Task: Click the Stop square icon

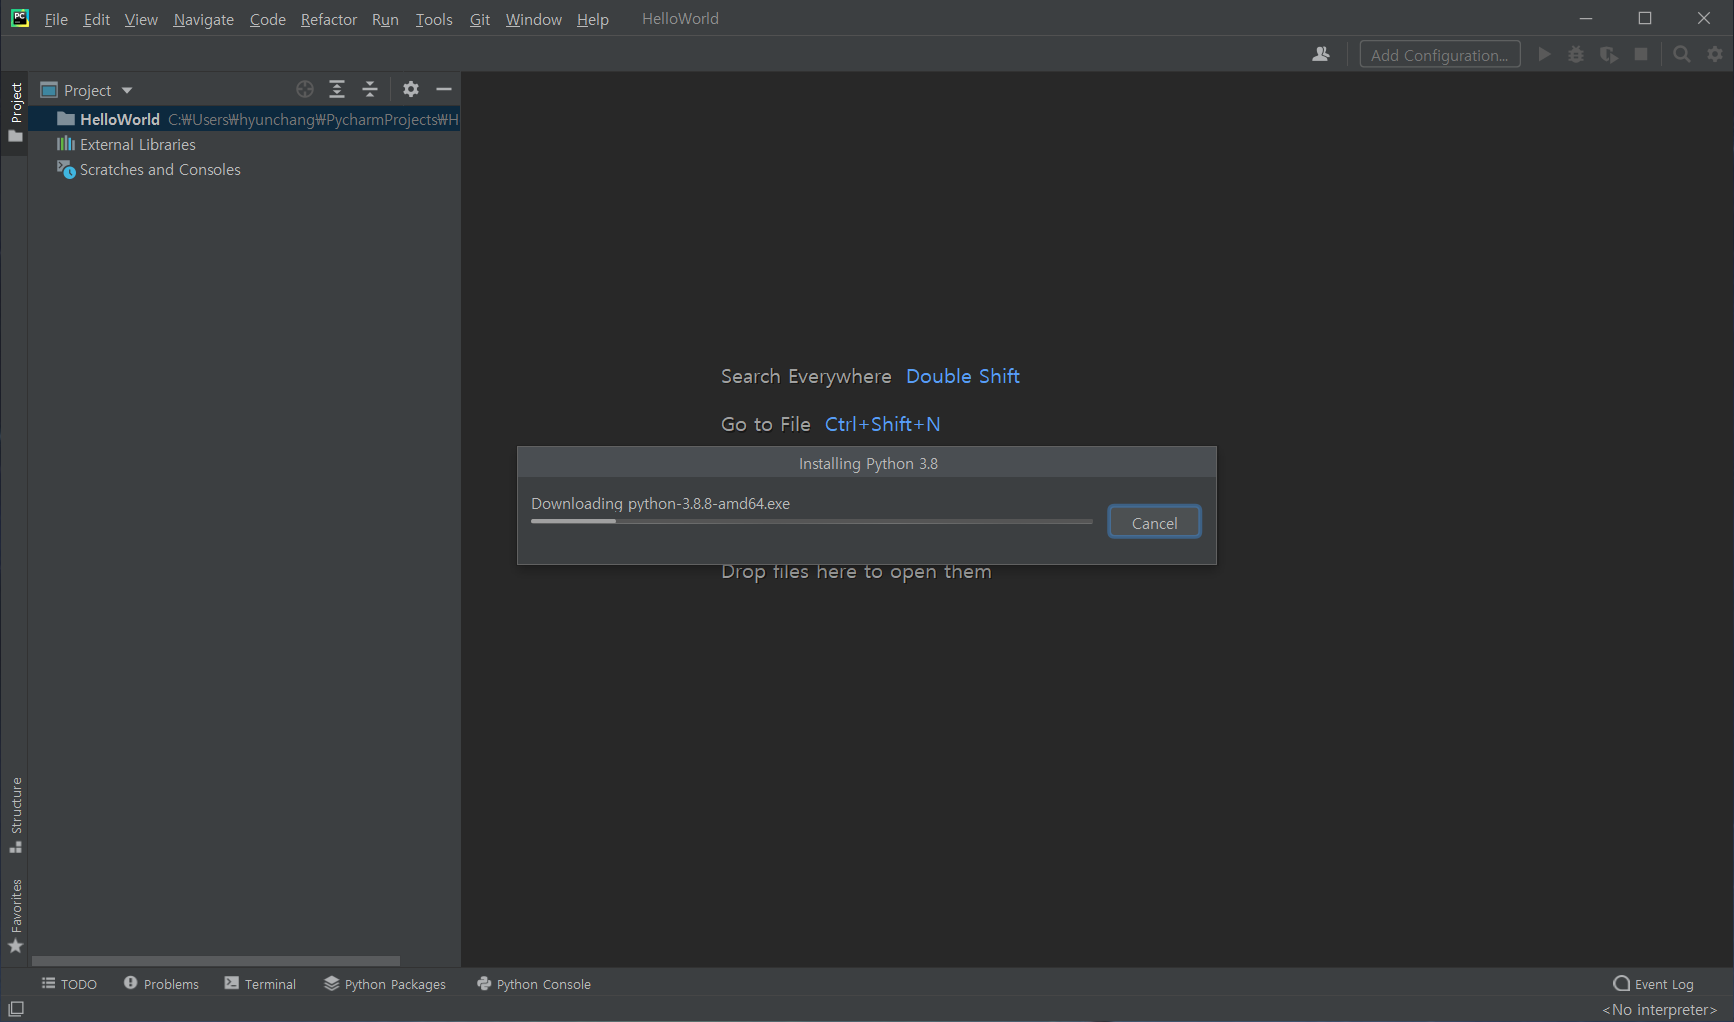Action: pyautogui.click(x=1641, y=54)
